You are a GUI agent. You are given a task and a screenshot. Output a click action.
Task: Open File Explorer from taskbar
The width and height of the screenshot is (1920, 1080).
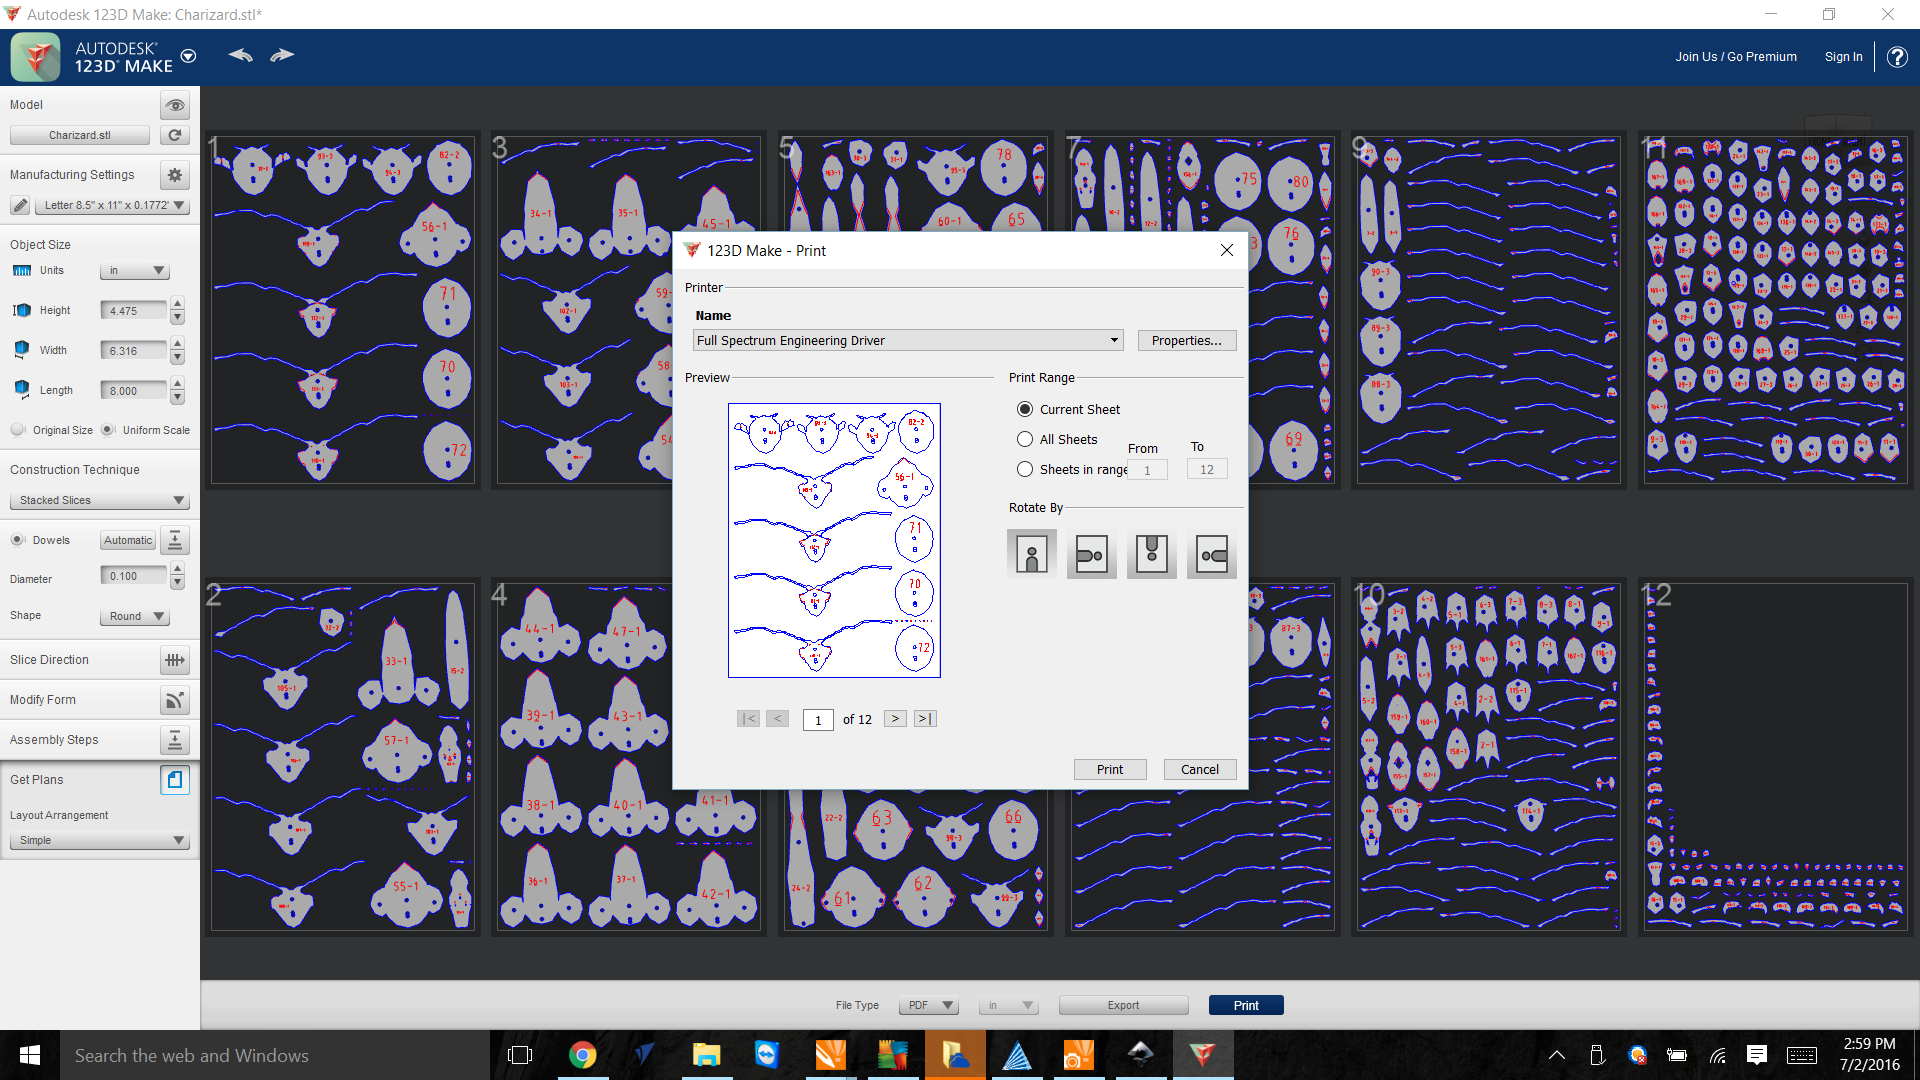[x=706, y=1055]
